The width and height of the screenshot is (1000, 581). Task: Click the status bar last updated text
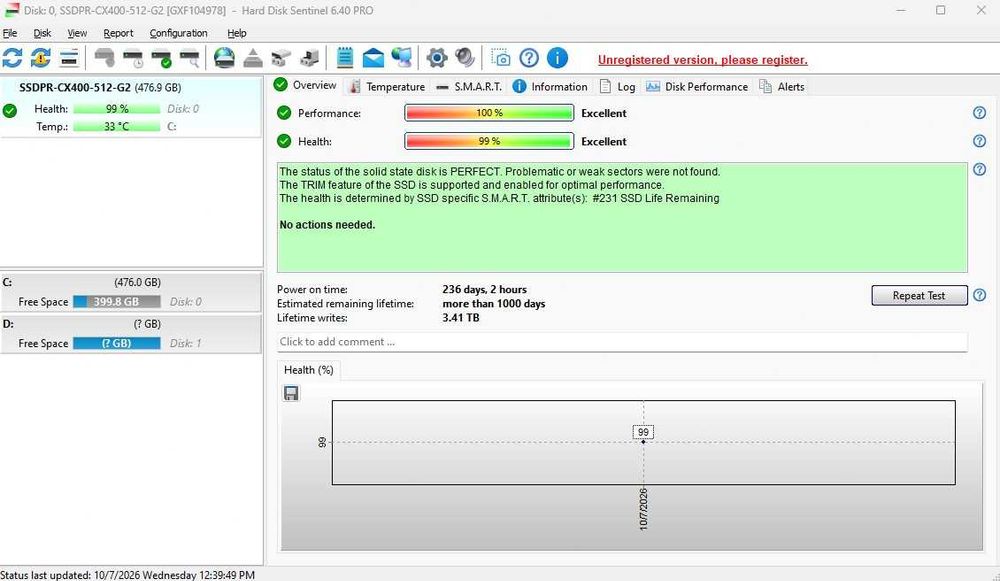128,575
